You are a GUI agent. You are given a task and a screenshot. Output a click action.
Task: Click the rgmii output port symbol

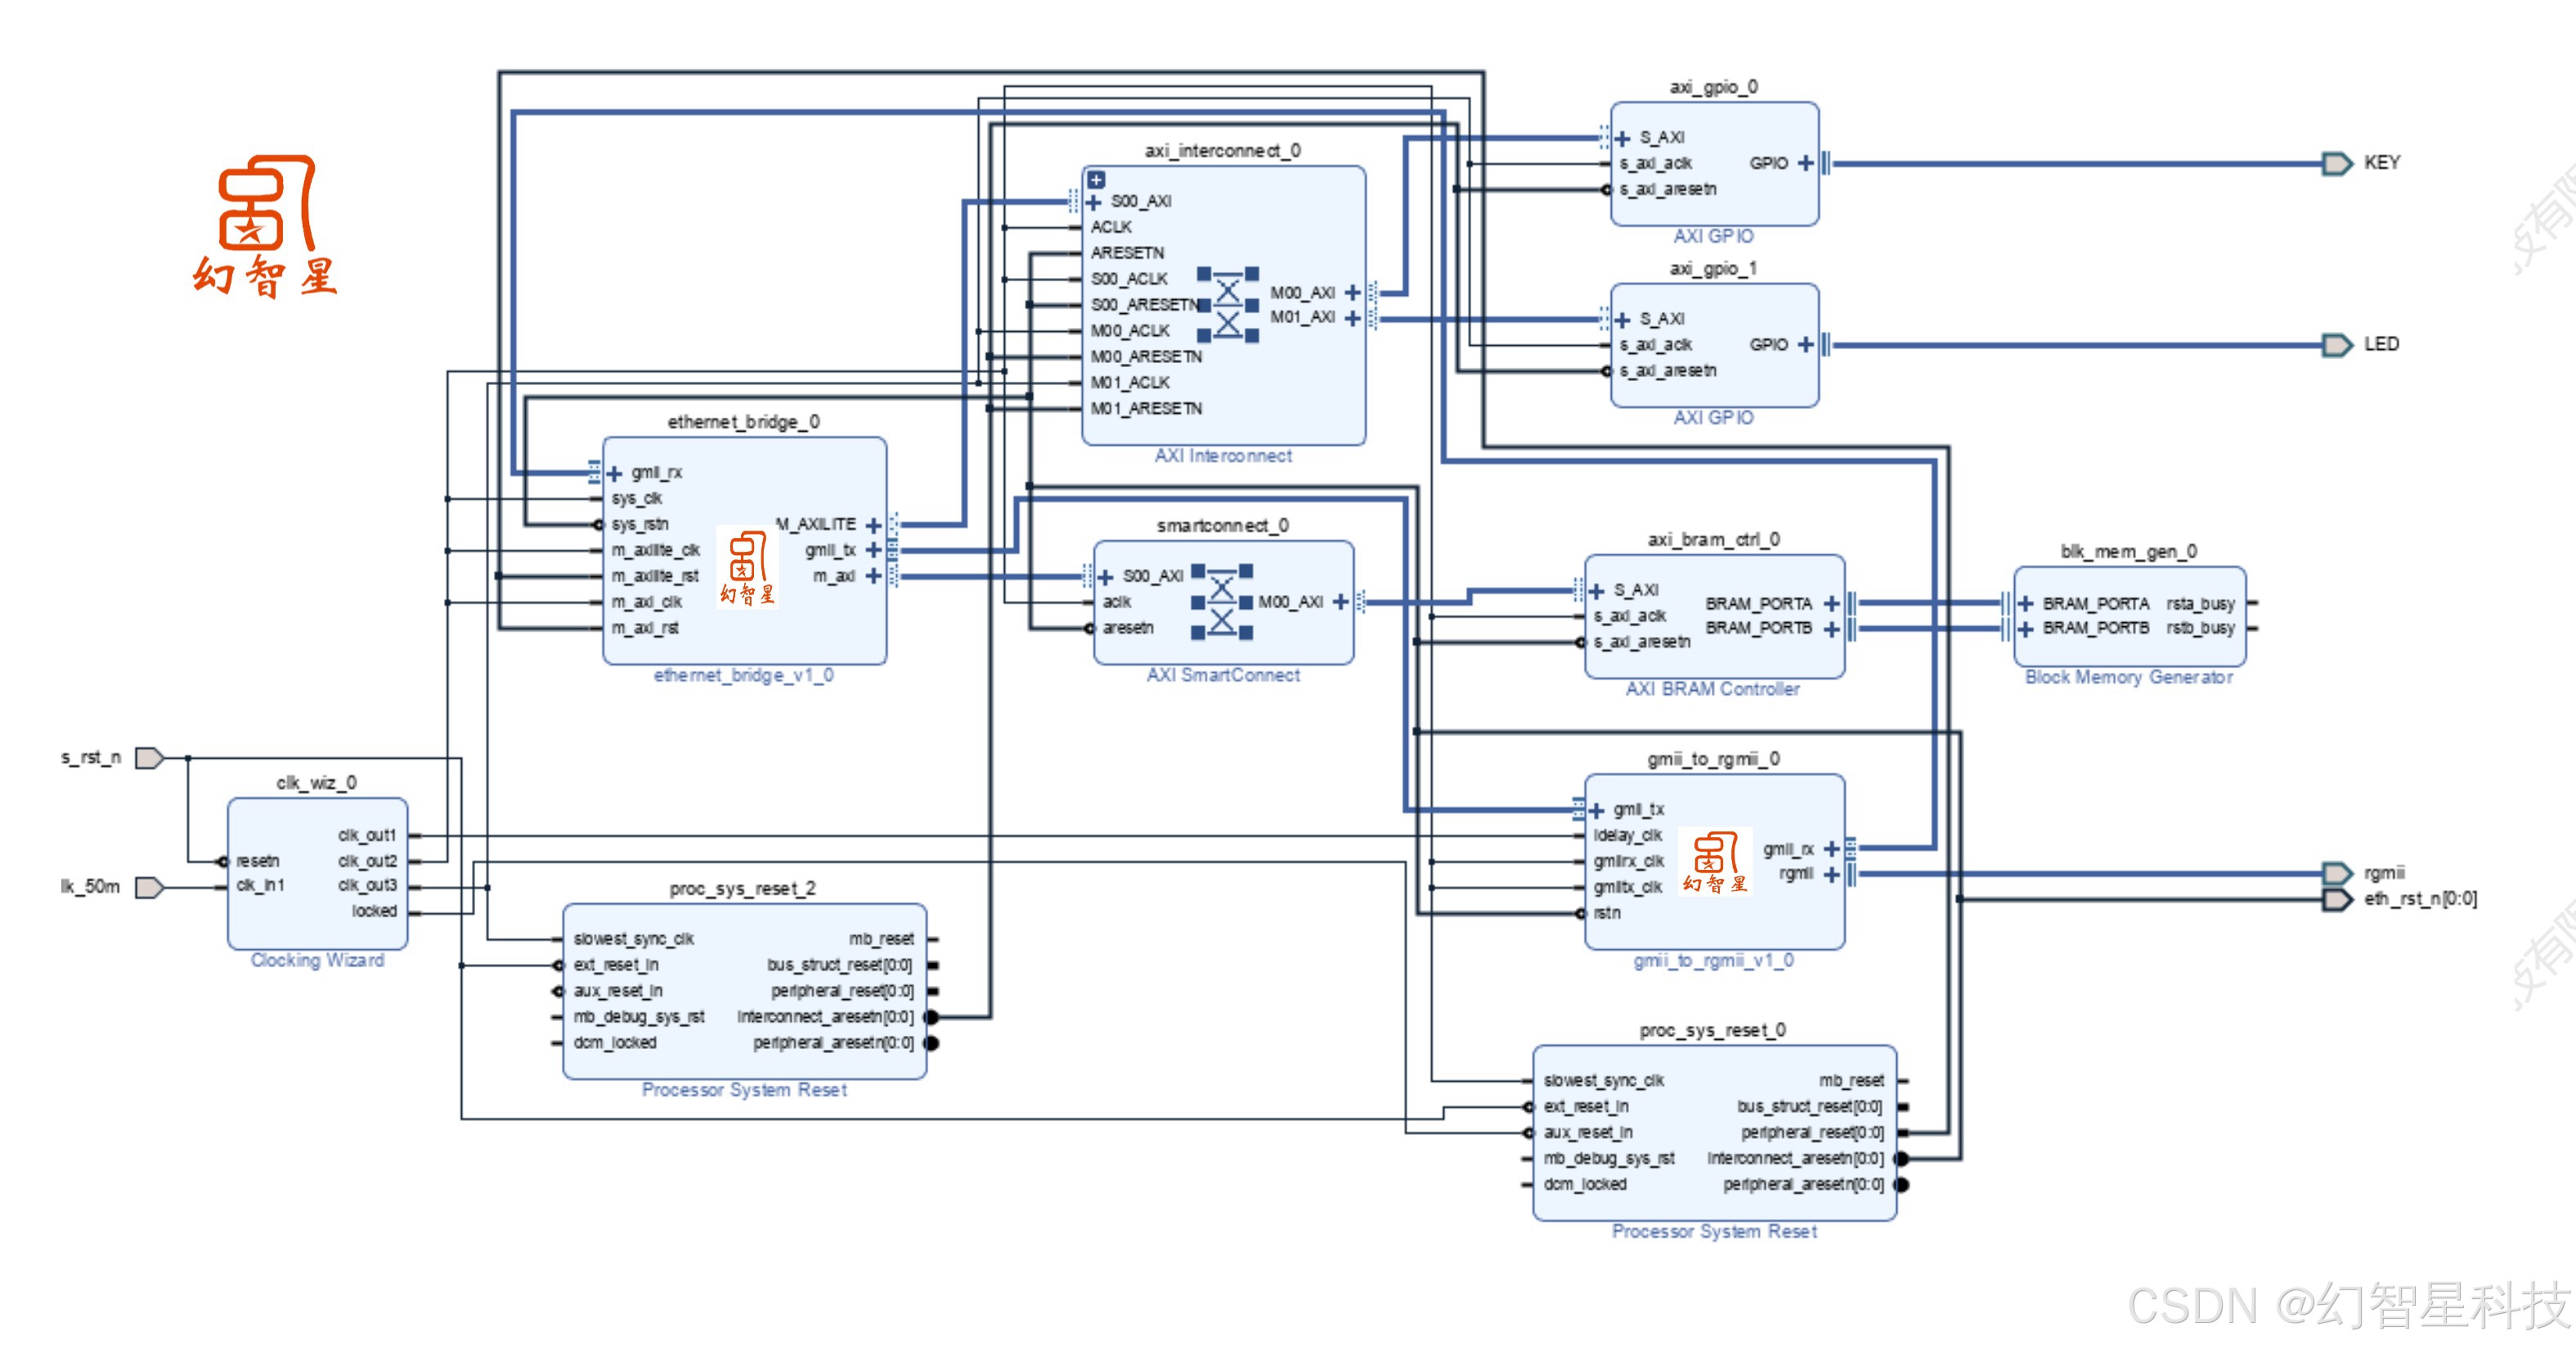point(2336,873)
